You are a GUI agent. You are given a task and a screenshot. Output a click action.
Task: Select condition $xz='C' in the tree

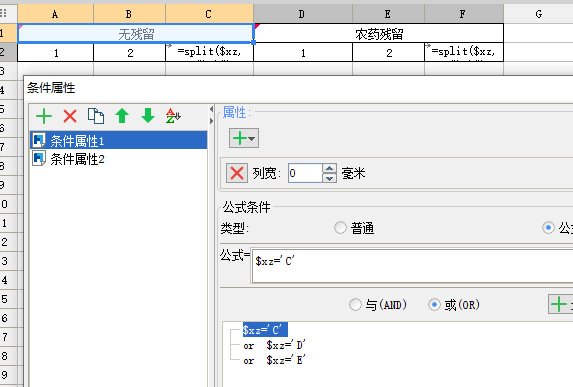pos(265,330)
